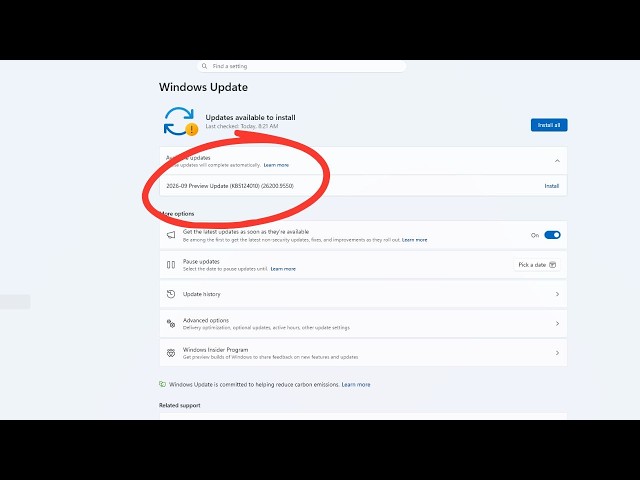This screenshot has width=640, height=480.
Task: Open Learn more link for Pause updates
Action: [x=283, y=269]
